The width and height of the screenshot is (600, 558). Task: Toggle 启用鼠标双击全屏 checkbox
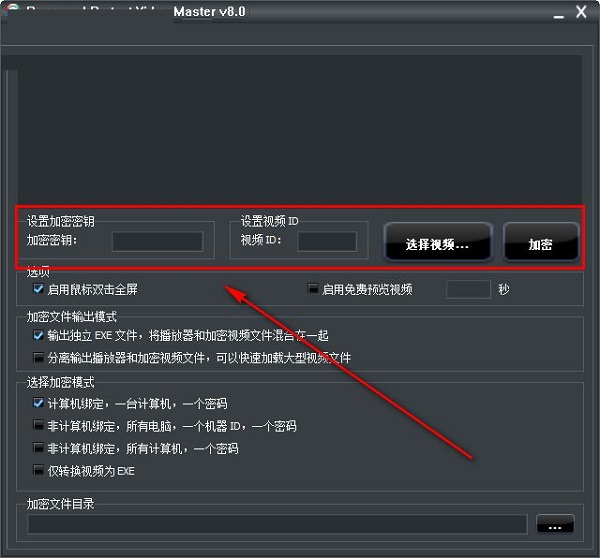(x=38, y=289)
